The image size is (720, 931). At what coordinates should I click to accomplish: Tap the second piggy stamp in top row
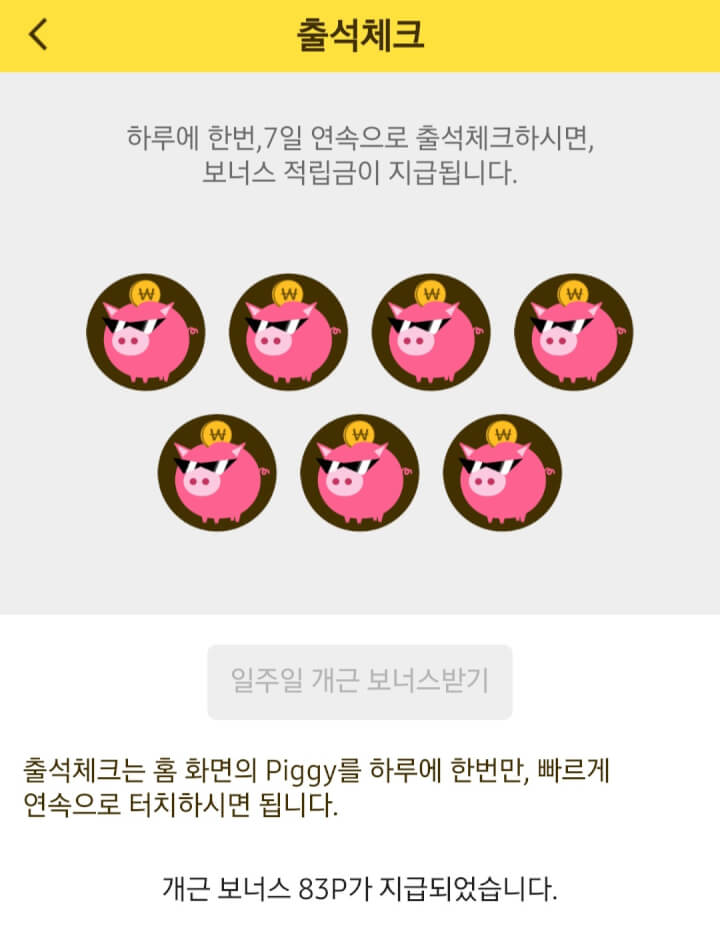tap(288, 332)
